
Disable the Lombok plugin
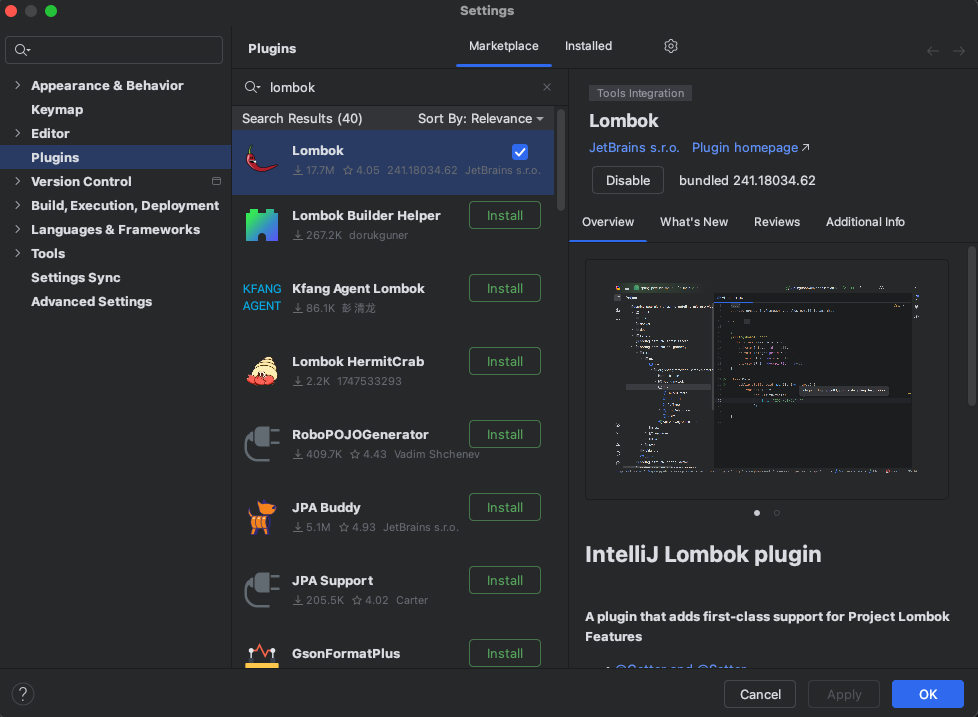coord(627,180)
